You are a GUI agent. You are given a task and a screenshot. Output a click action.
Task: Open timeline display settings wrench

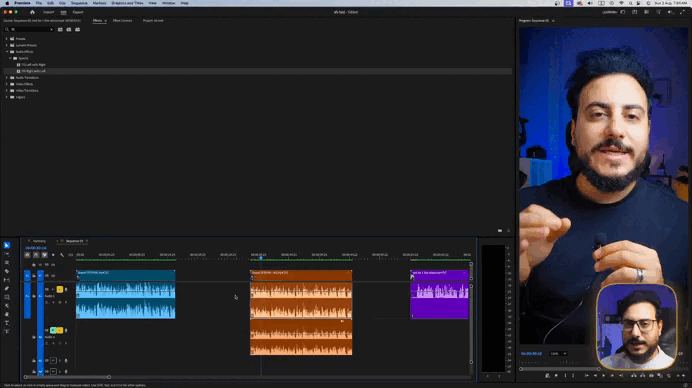click(62, 255)
